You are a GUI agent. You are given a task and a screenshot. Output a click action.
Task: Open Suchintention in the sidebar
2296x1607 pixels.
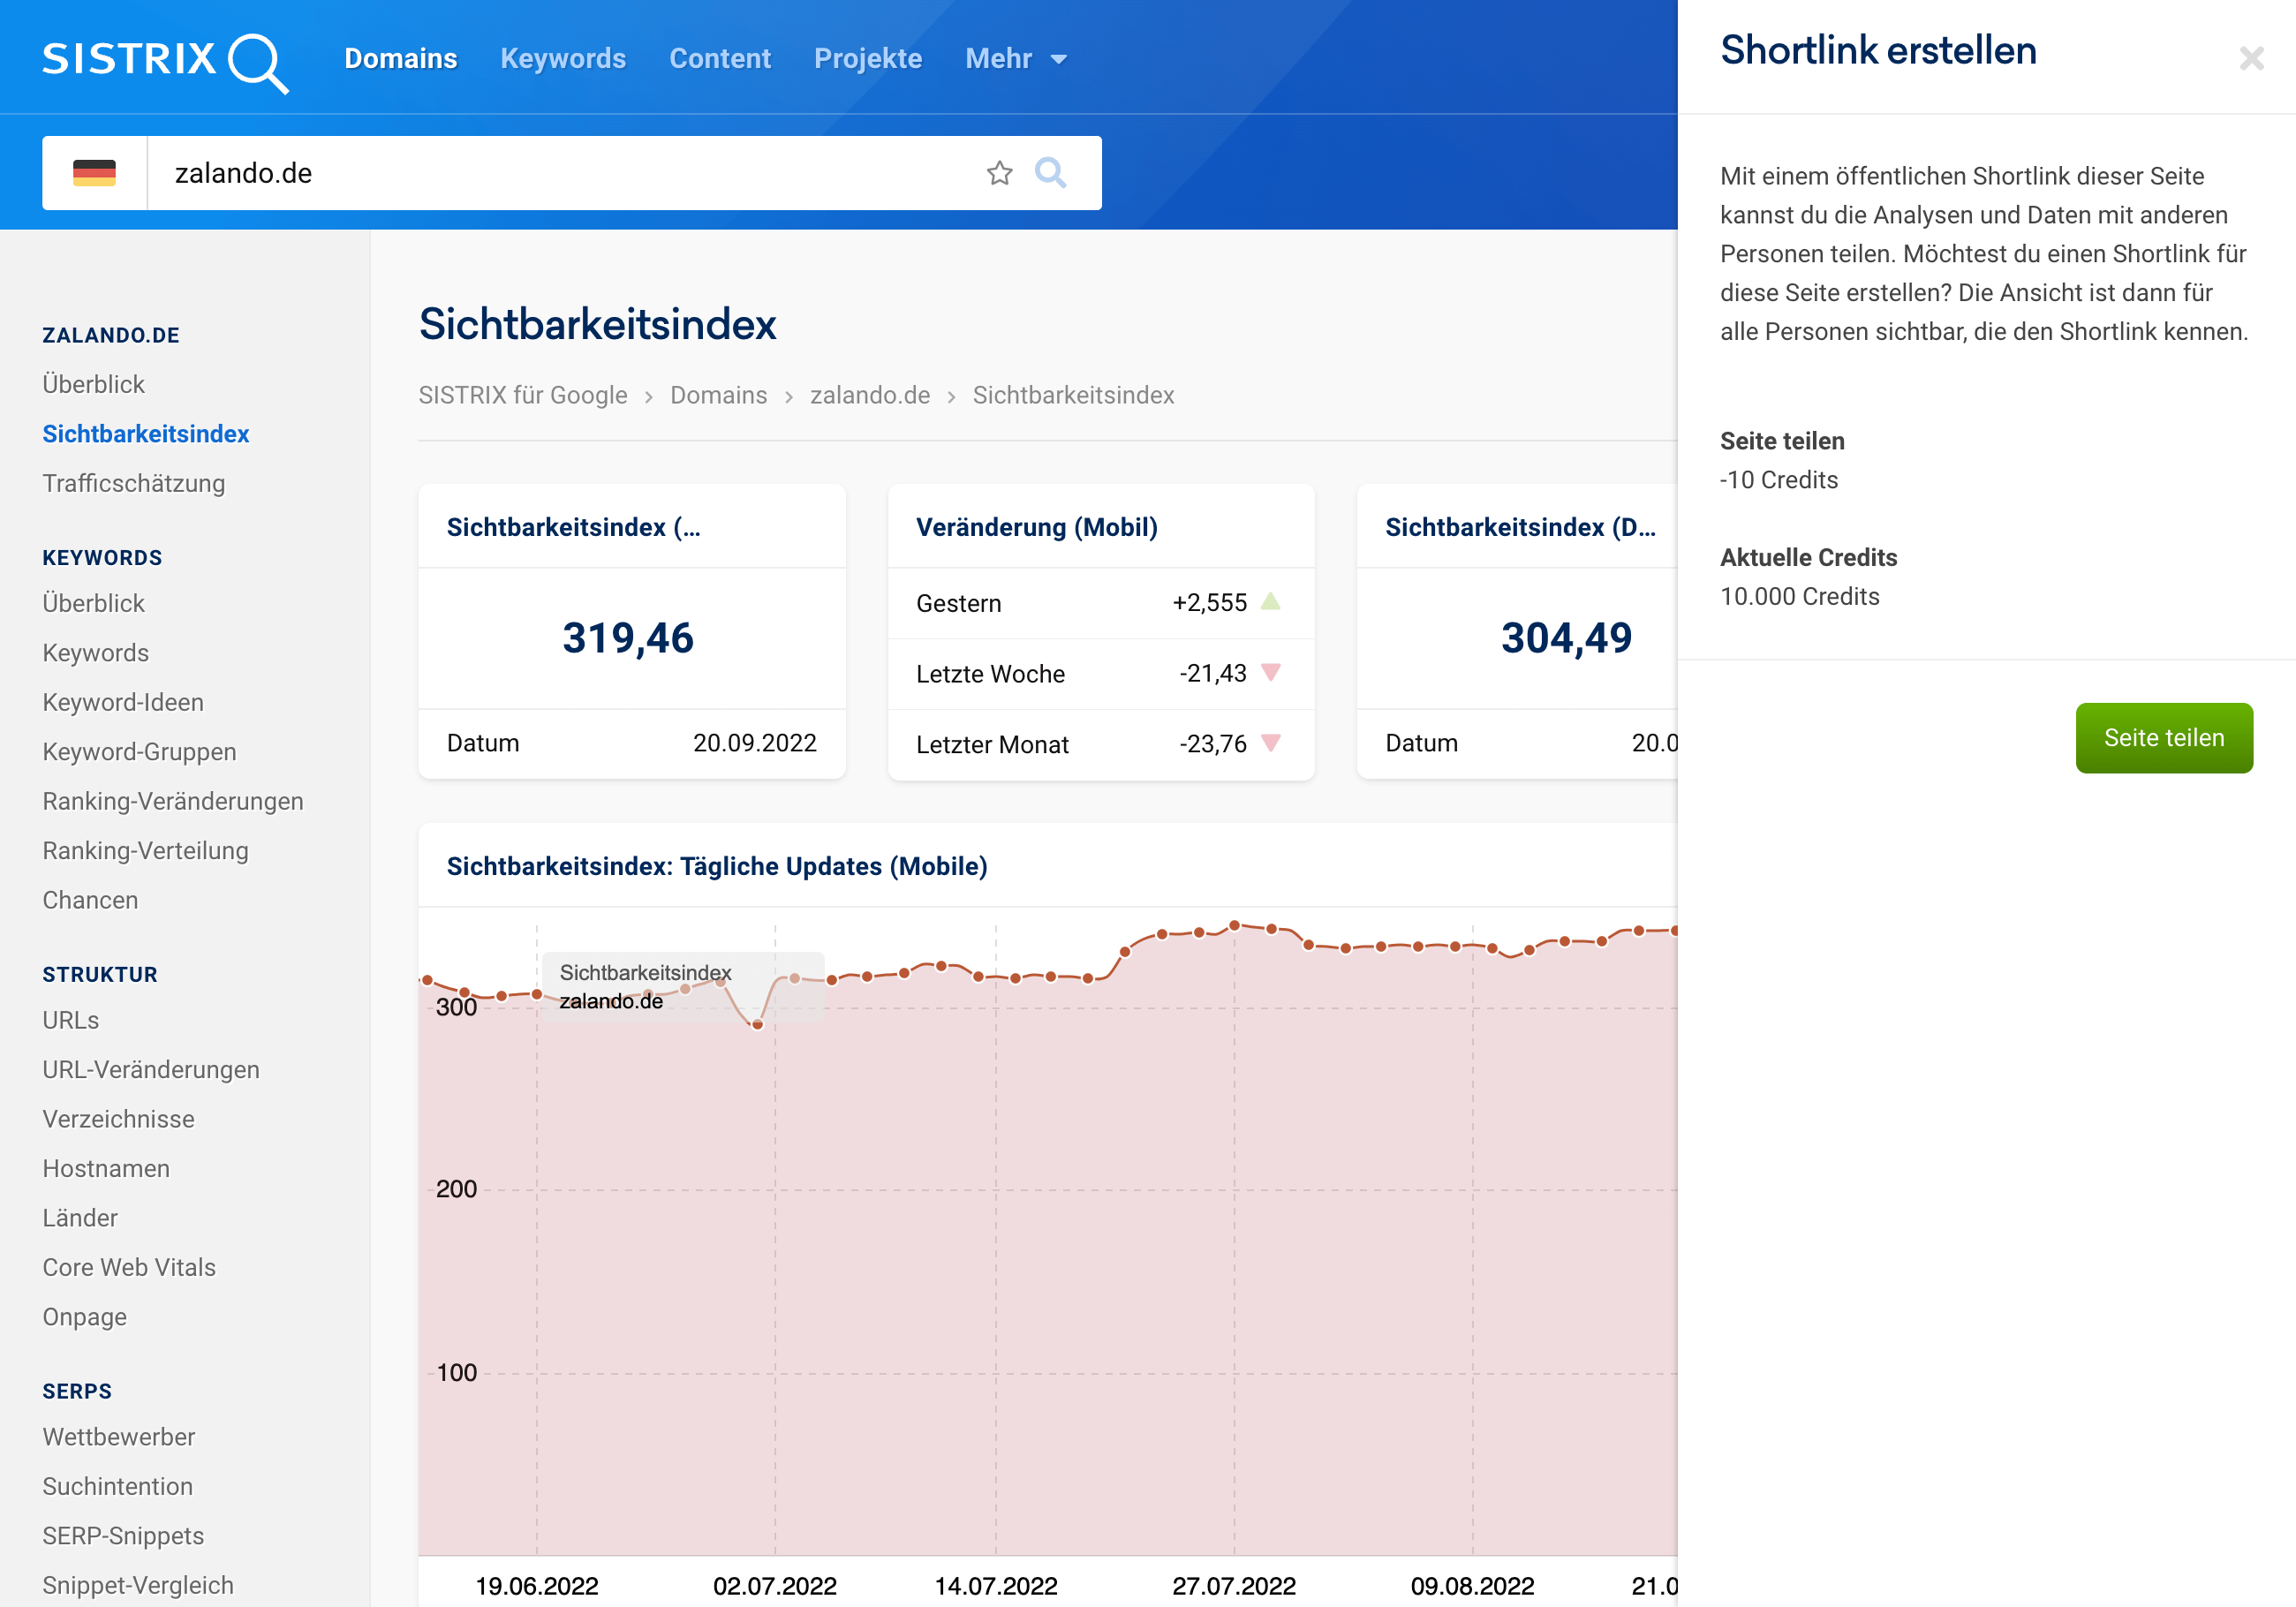click(118, 1487)
